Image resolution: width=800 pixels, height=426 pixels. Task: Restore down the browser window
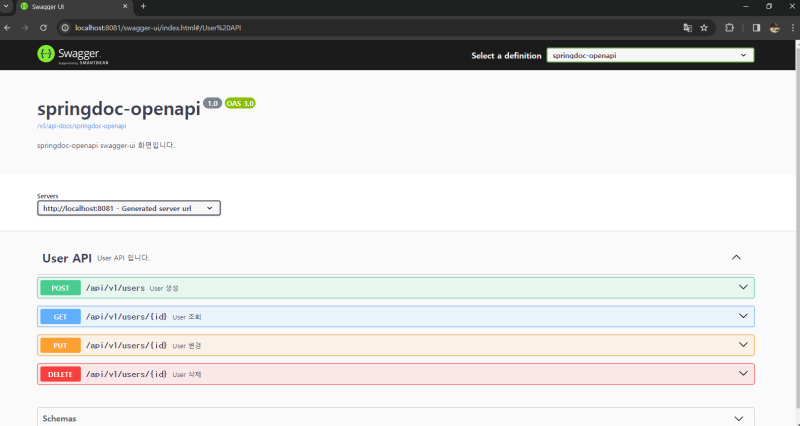tap(769, 7)
